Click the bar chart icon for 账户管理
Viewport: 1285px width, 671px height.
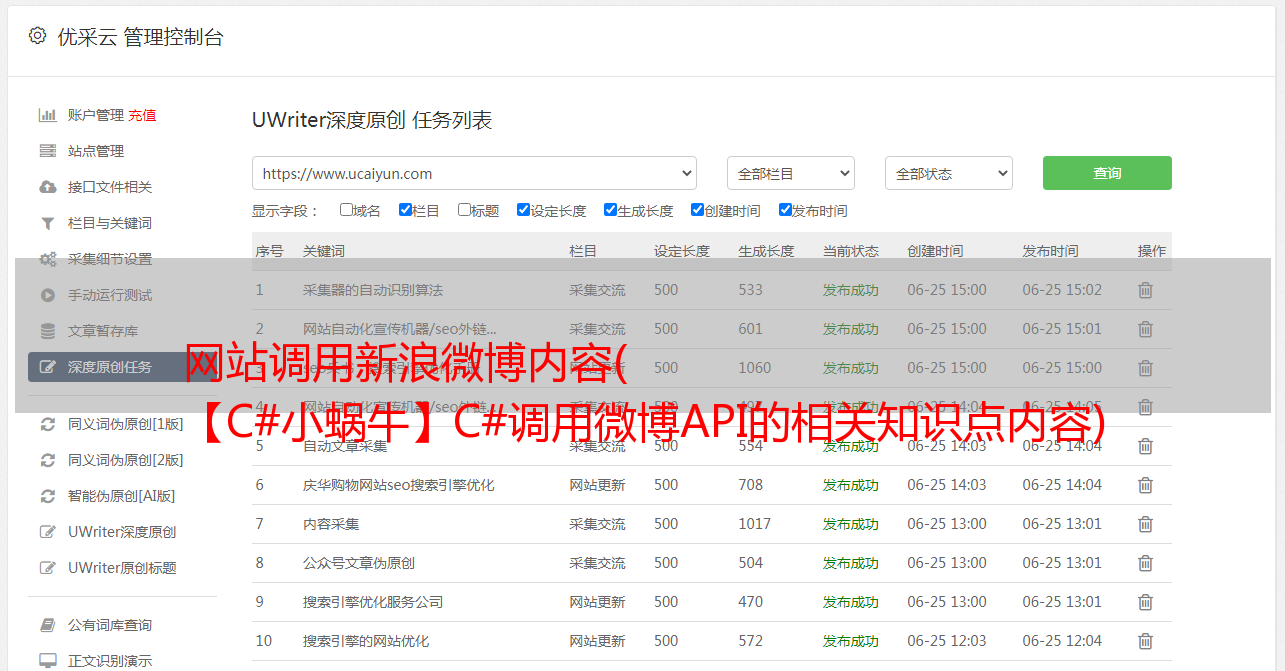(x=47, y=115)
